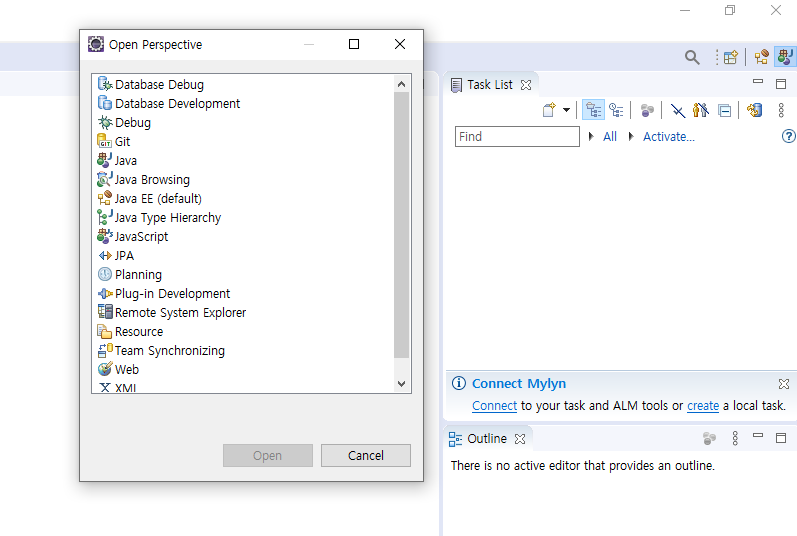Select Database Development in perspective list
Viewport: 797px width, 536px height.
pyautogui.click(x=168, y=103)
